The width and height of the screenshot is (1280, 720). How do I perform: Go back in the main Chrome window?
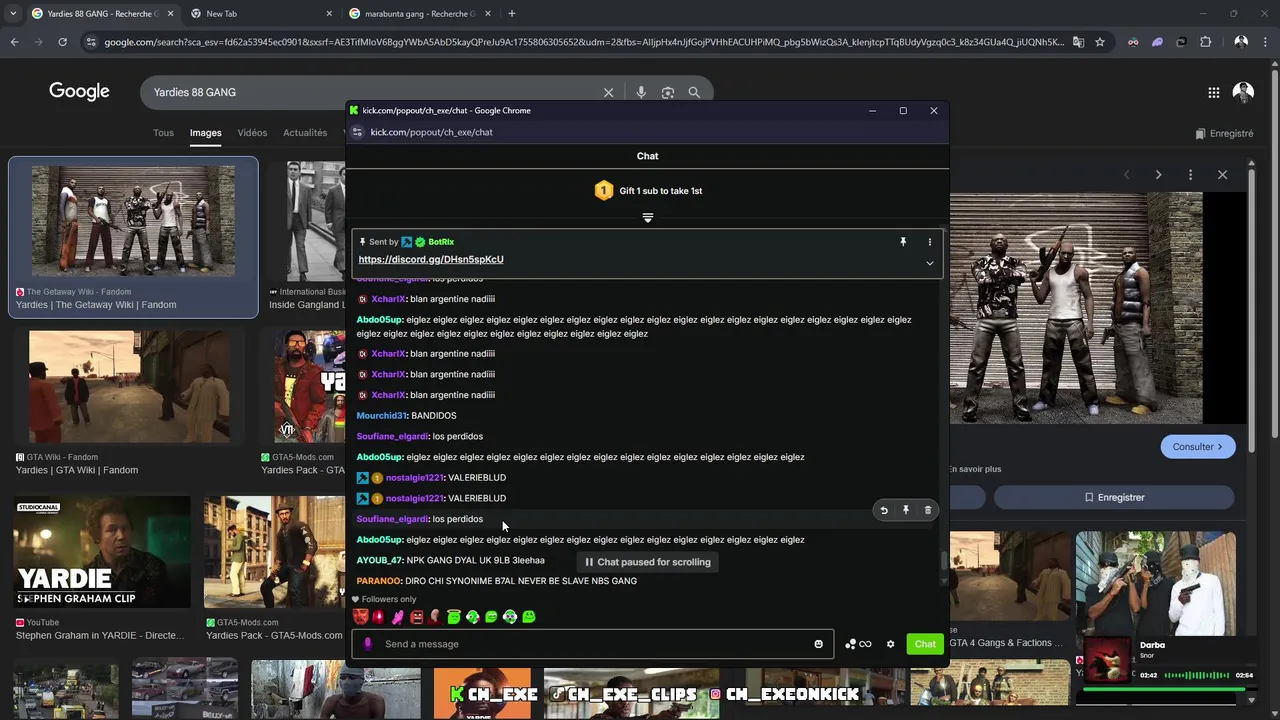click(14, 42)
